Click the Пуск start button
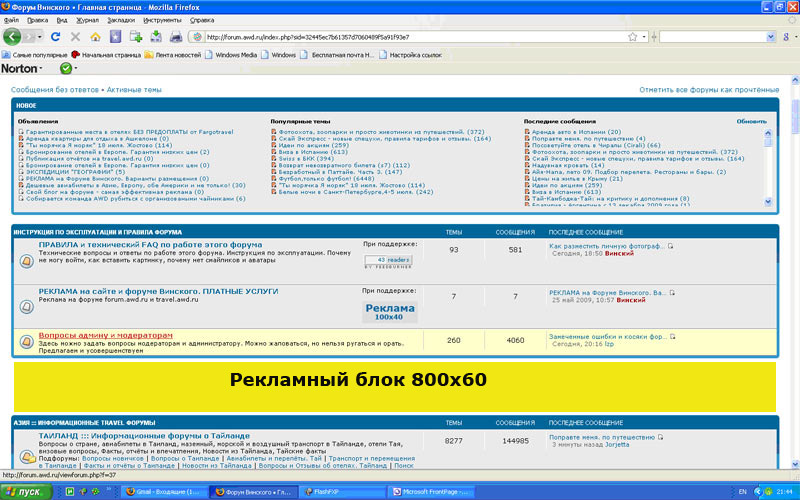Viewport: 800px width, 500px height. coord(26,492)
